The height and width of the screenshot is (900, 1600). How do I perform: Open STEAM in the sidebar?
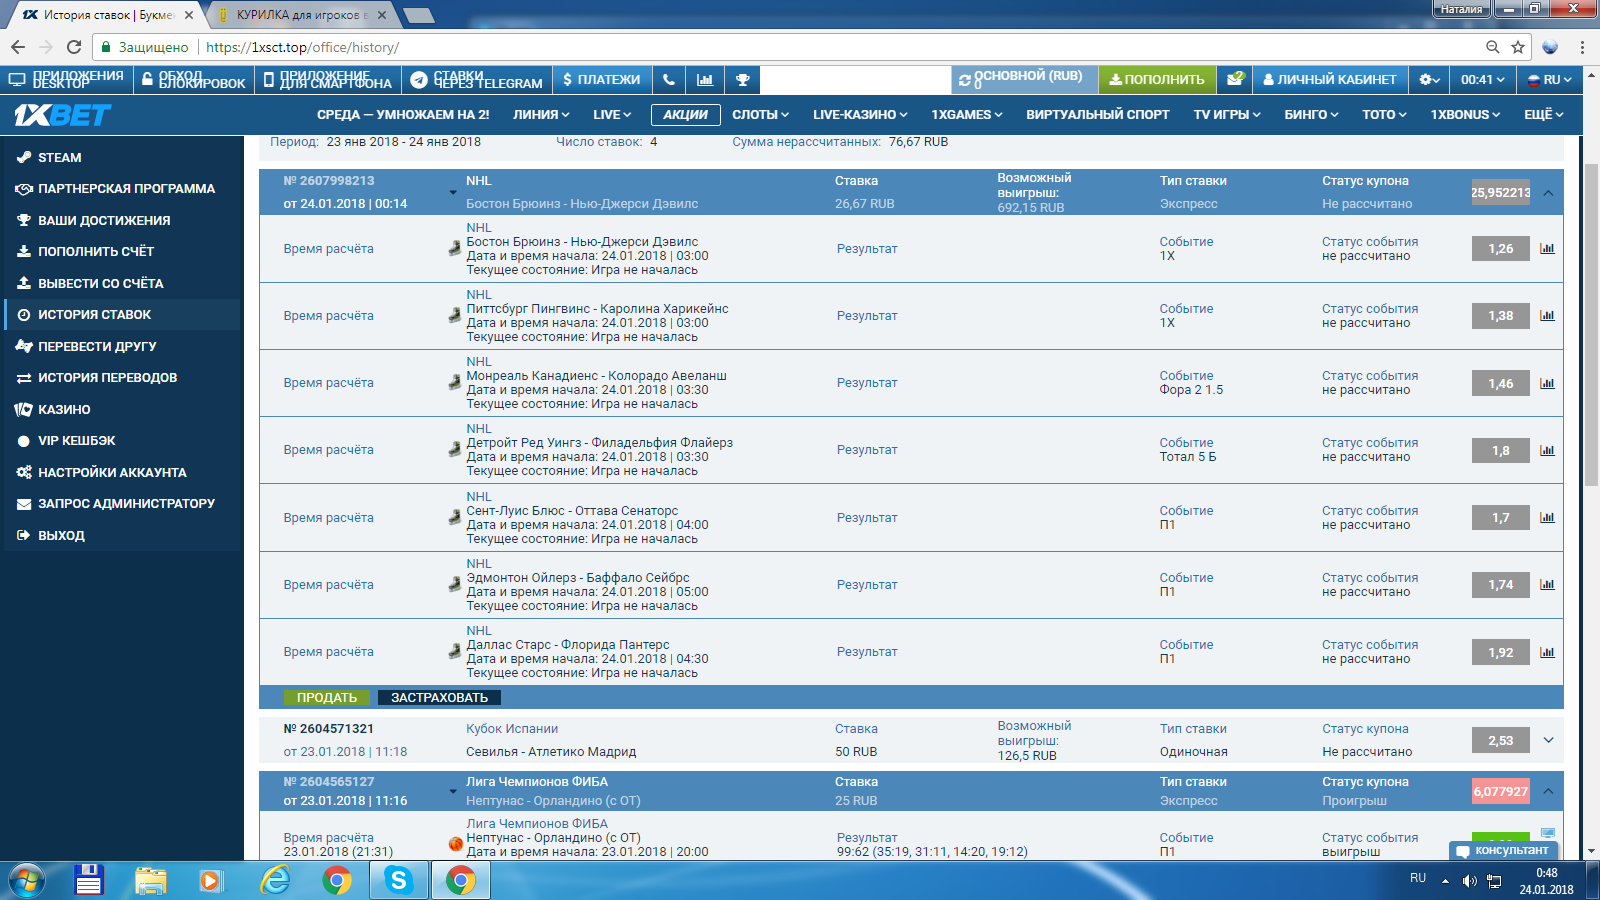122,158
